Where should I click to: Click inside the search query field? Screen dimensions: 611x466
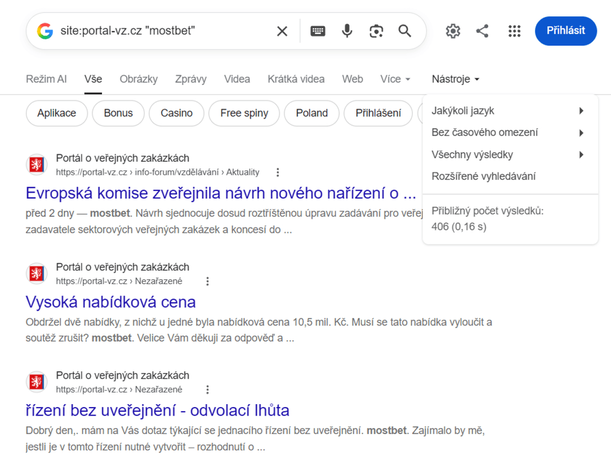coord(164,31)
